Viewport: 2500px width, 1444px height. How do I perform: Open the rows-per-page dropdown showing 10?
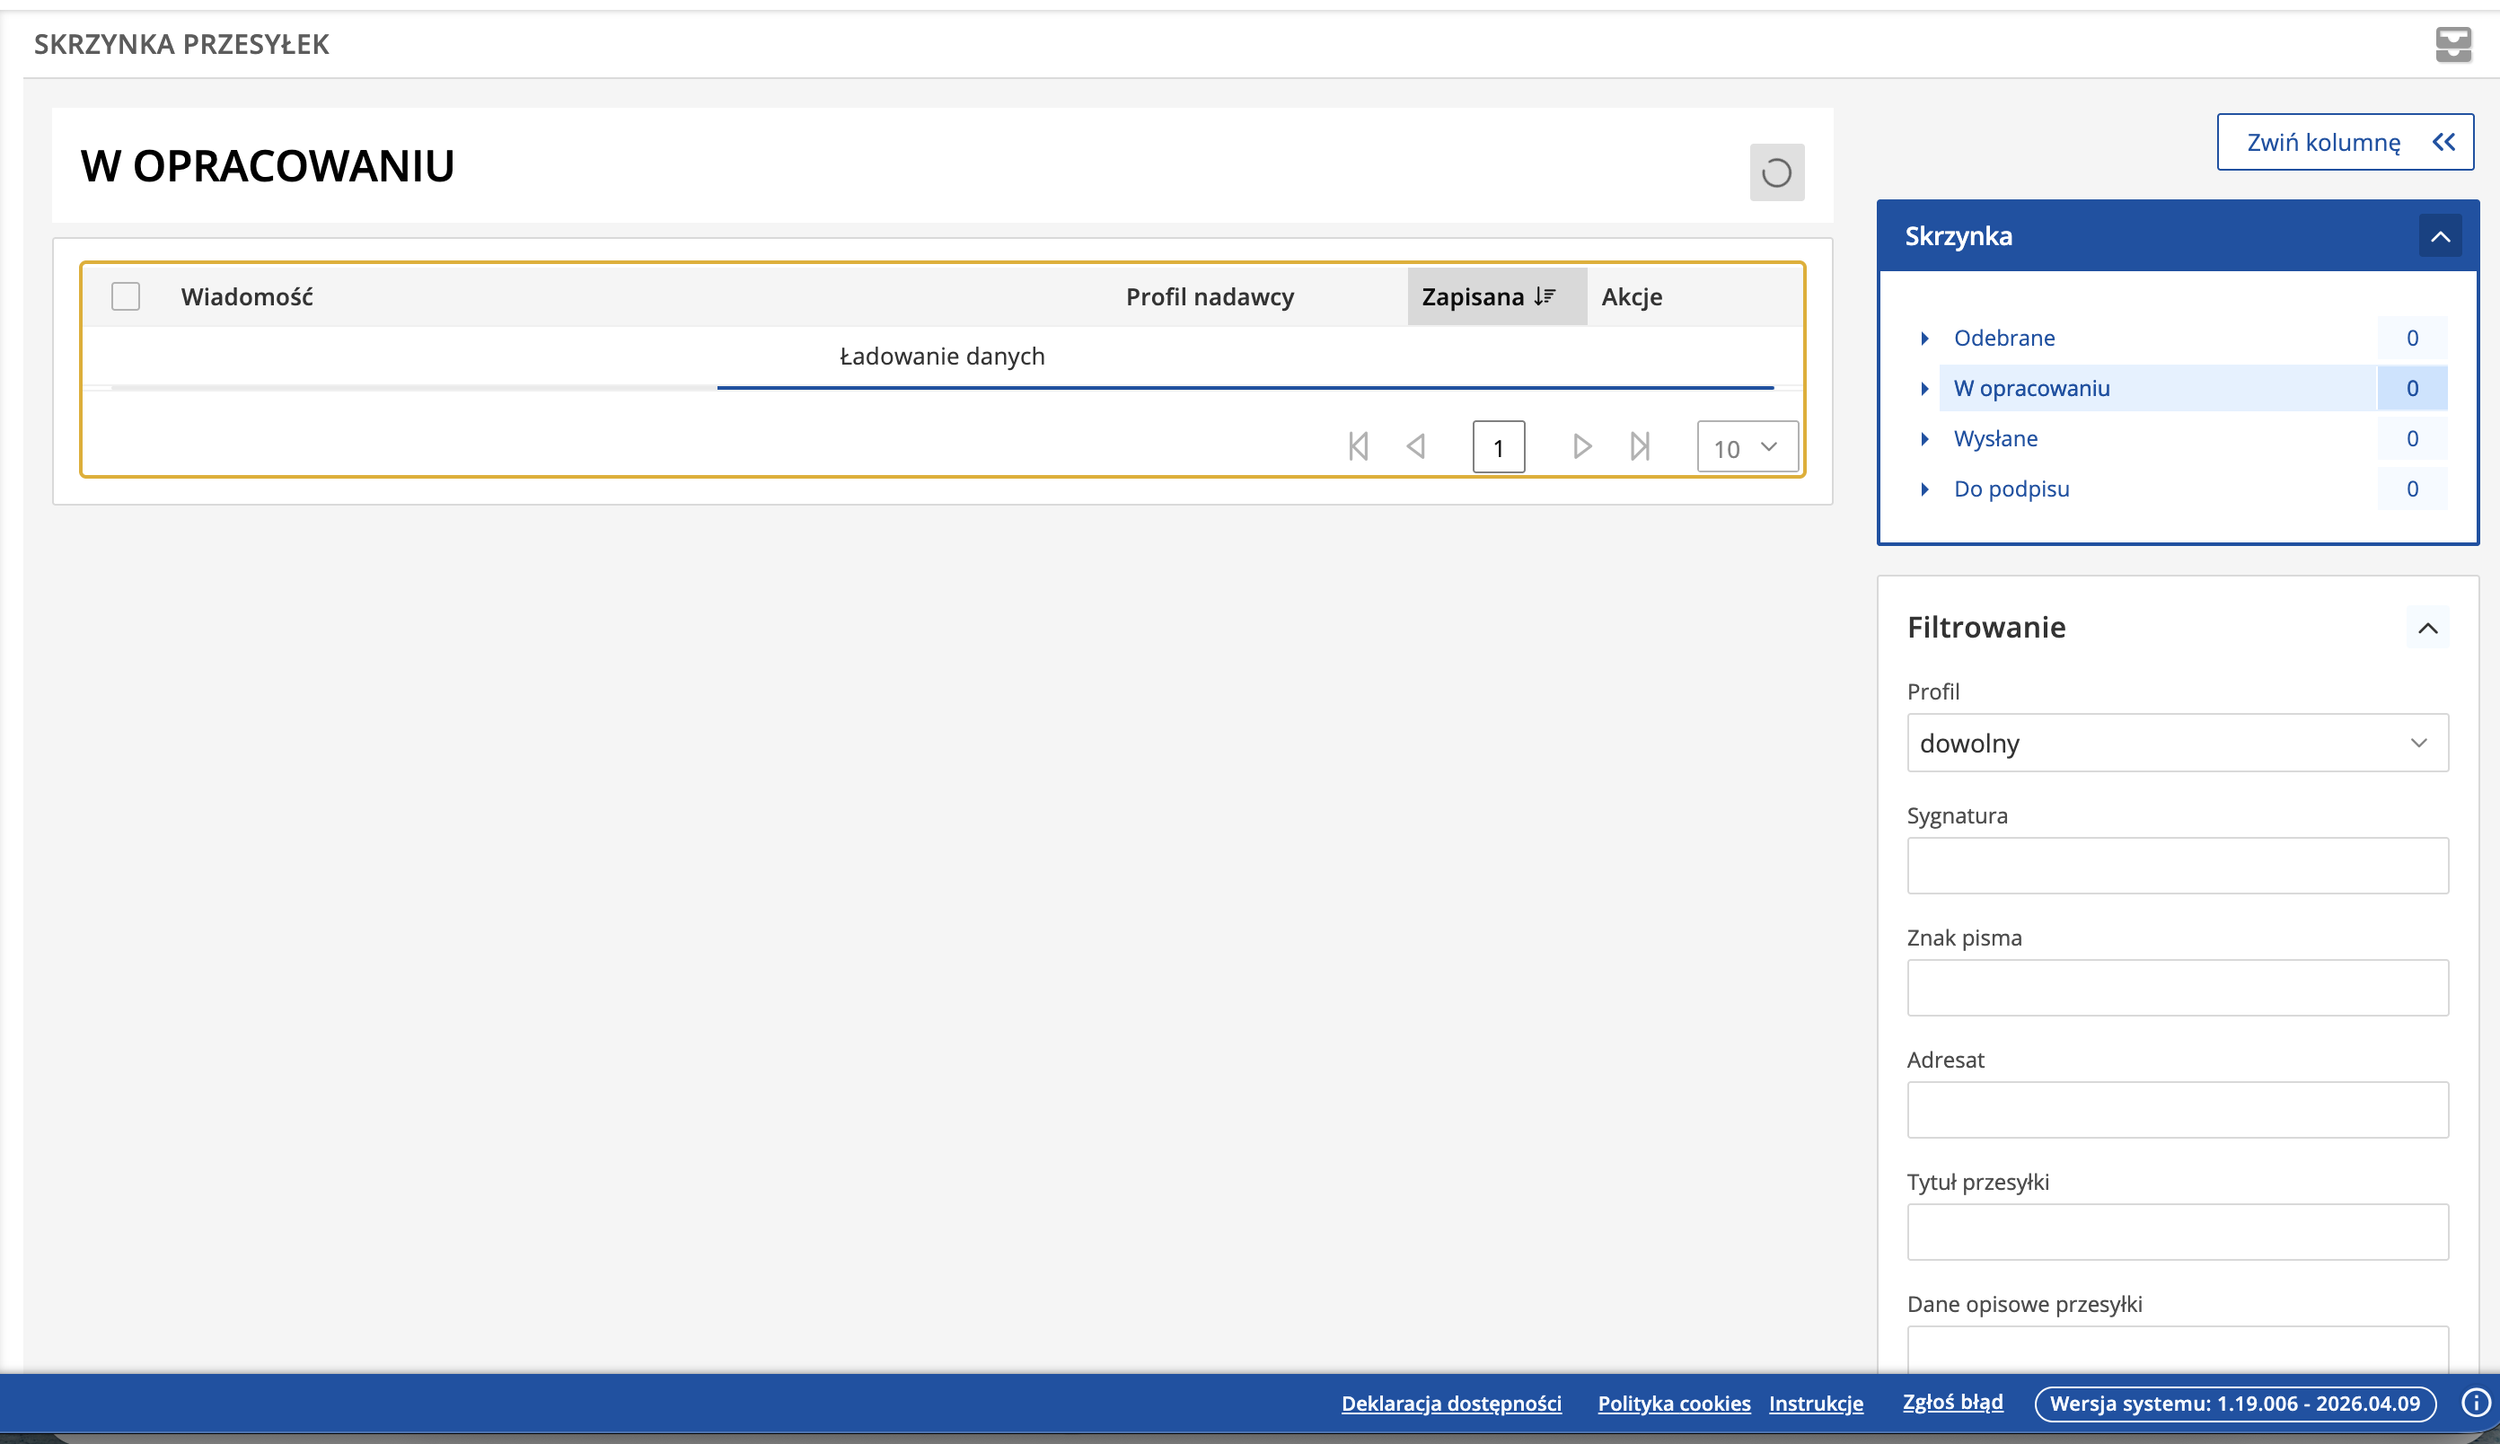[1746, 447]
